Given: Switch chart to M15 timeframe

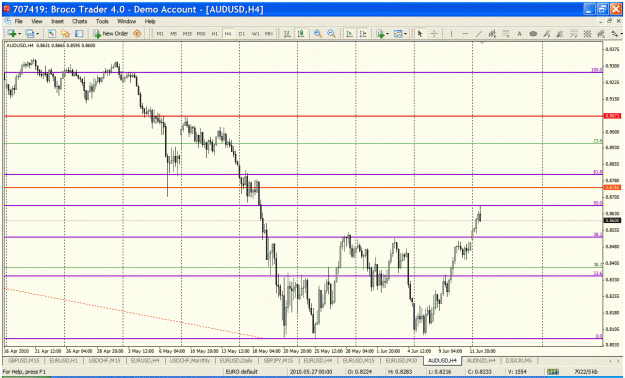Looking at the screenshot, I should pos(187,34).
